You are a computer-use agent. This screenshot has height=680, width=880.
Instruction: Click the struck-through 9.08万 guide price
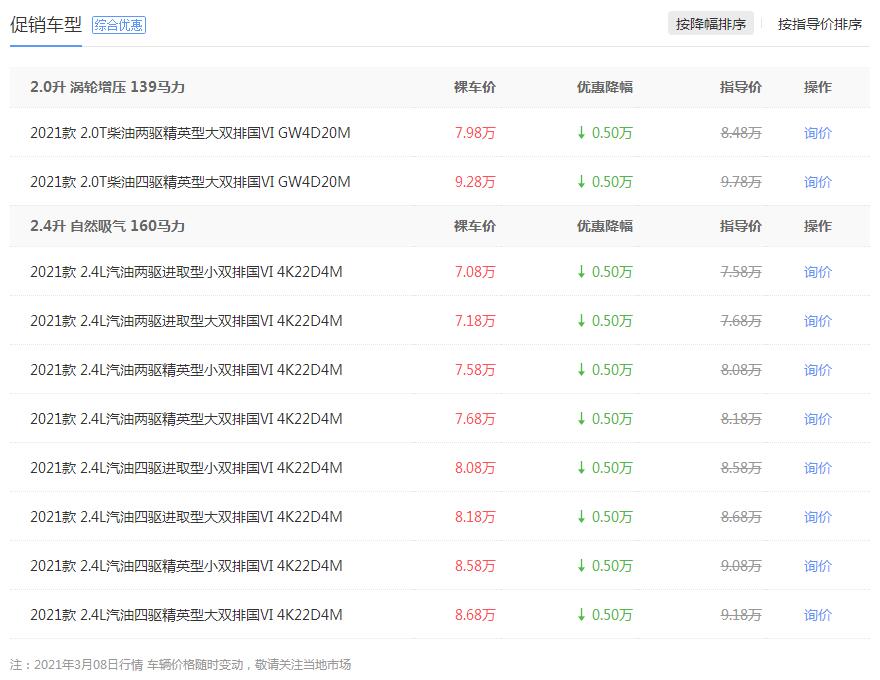coord(741,566)
